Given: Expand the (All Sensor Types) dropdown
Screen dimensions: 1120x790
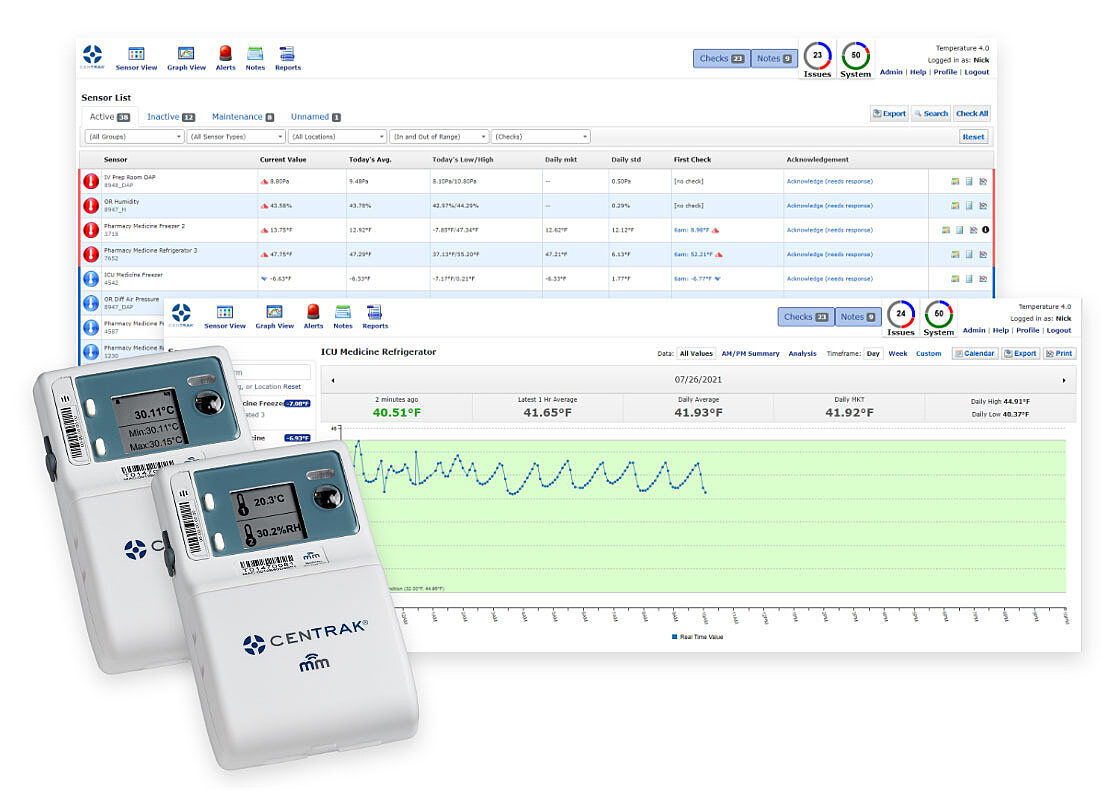Looking at the screenshot, I should click(x=235, y=136).
